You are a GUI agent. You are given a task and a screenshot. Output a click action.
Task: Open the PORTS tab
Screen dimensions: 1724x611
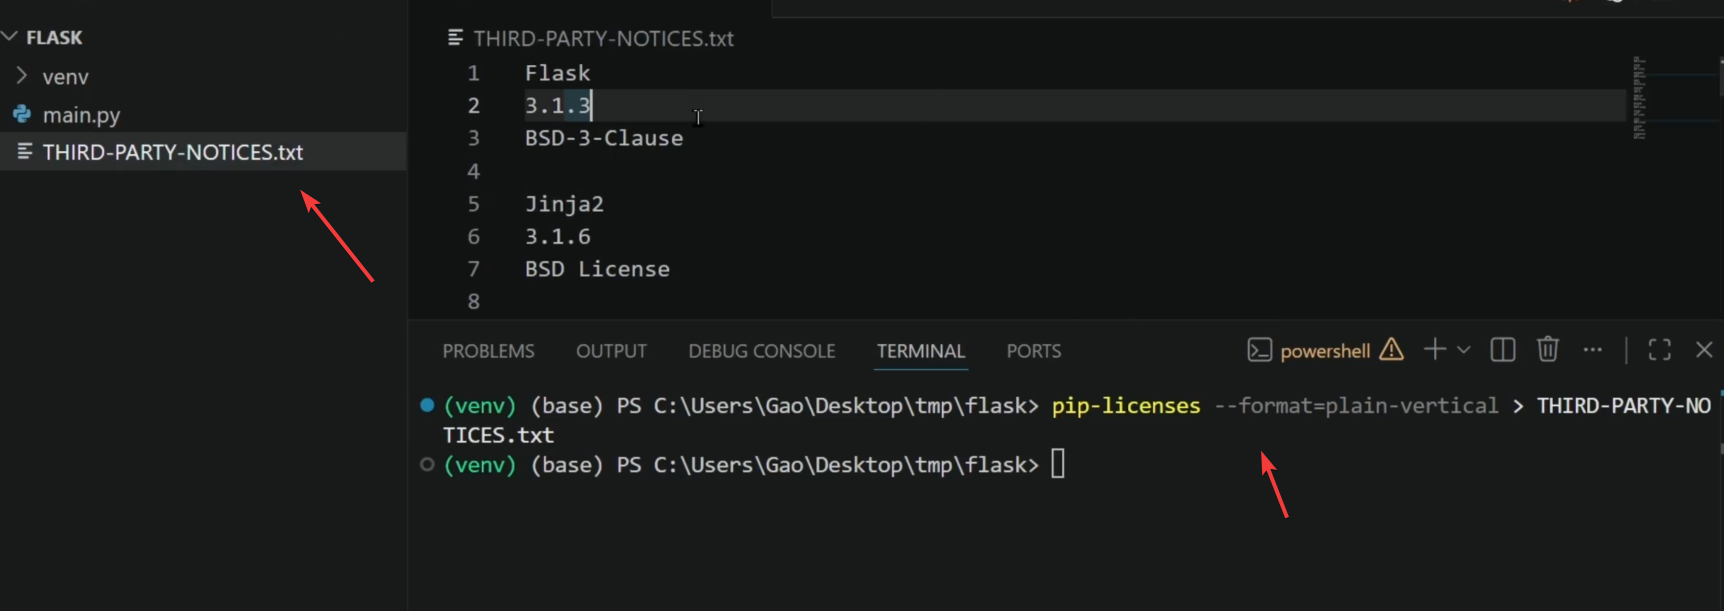(1033, 351)
